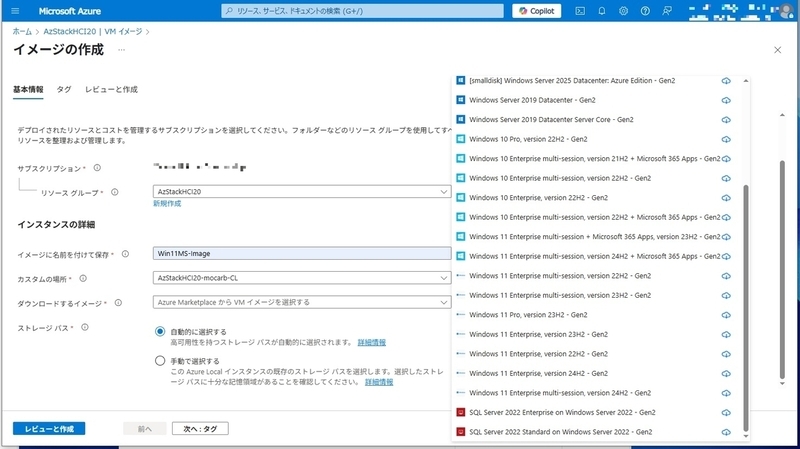Show info for リソース グループ field
Image resolution: width=800 pixels, height=449 pixels.
(115, 192)
